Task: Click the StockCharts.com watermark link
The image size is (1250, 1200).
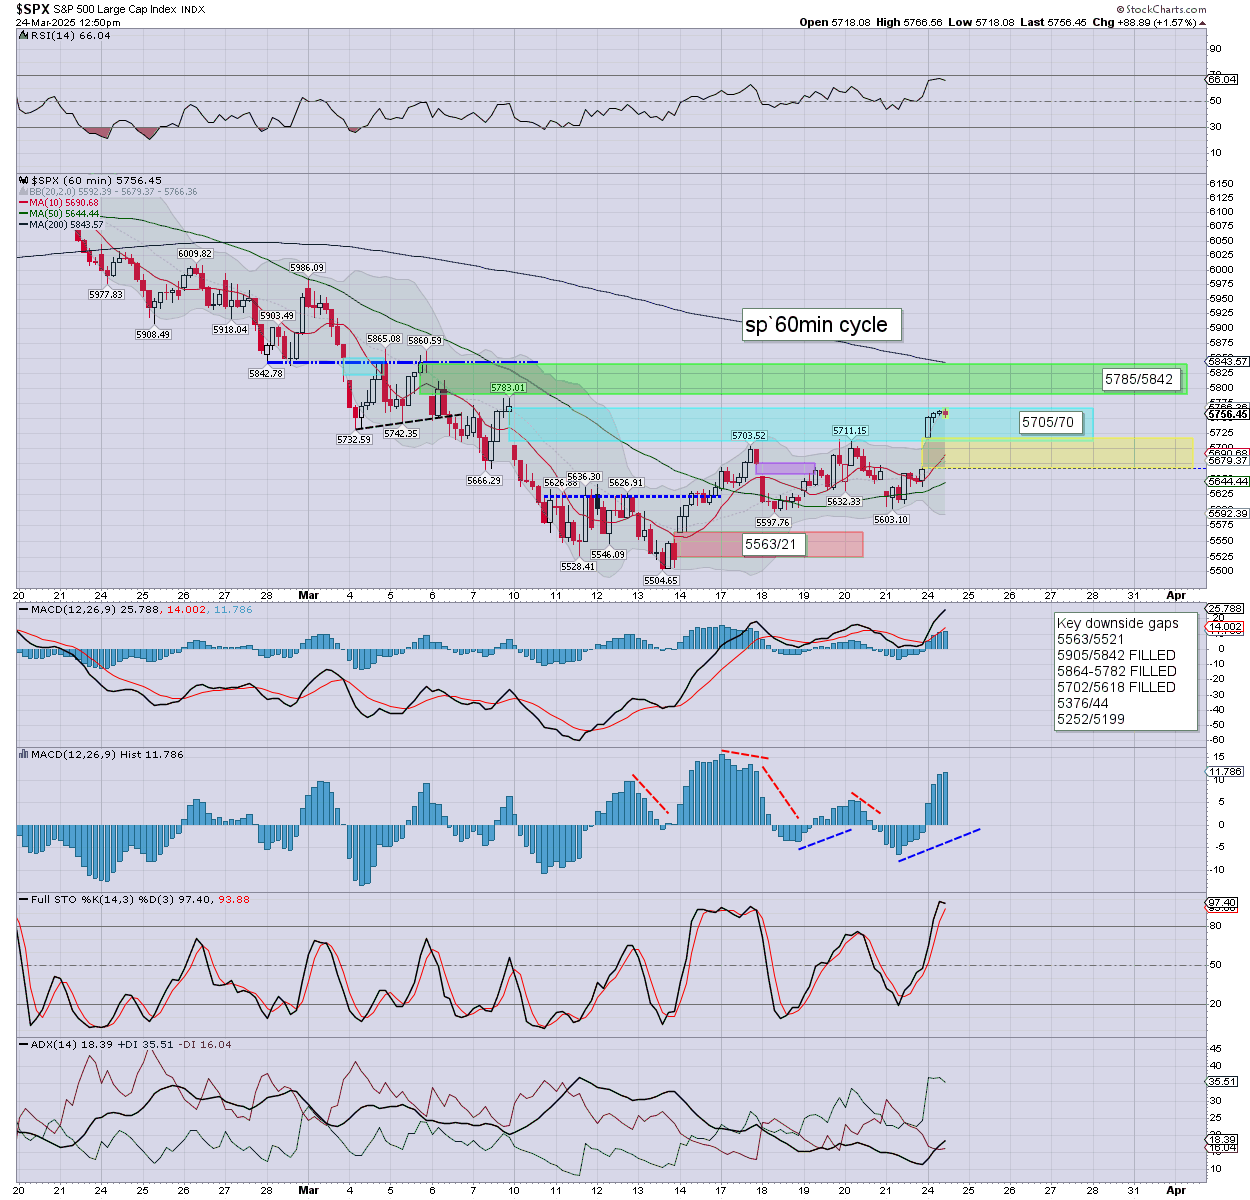Action: pos(1165,9)
